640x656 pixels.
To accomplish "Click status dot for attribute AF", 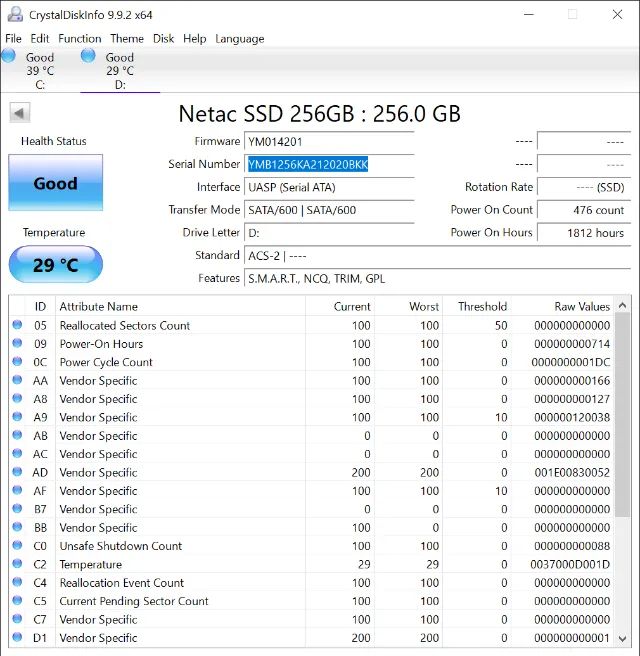I will click(x=17, y=490).
